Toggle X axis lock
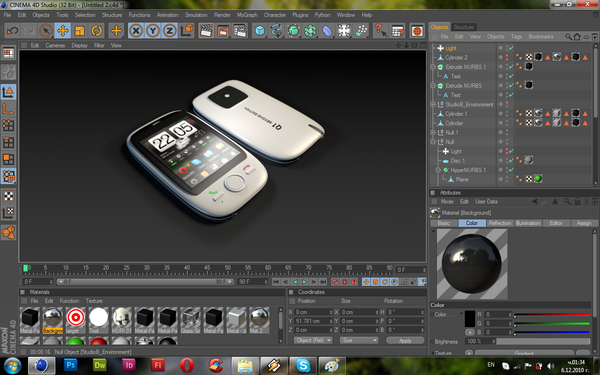 coord(136,31)
